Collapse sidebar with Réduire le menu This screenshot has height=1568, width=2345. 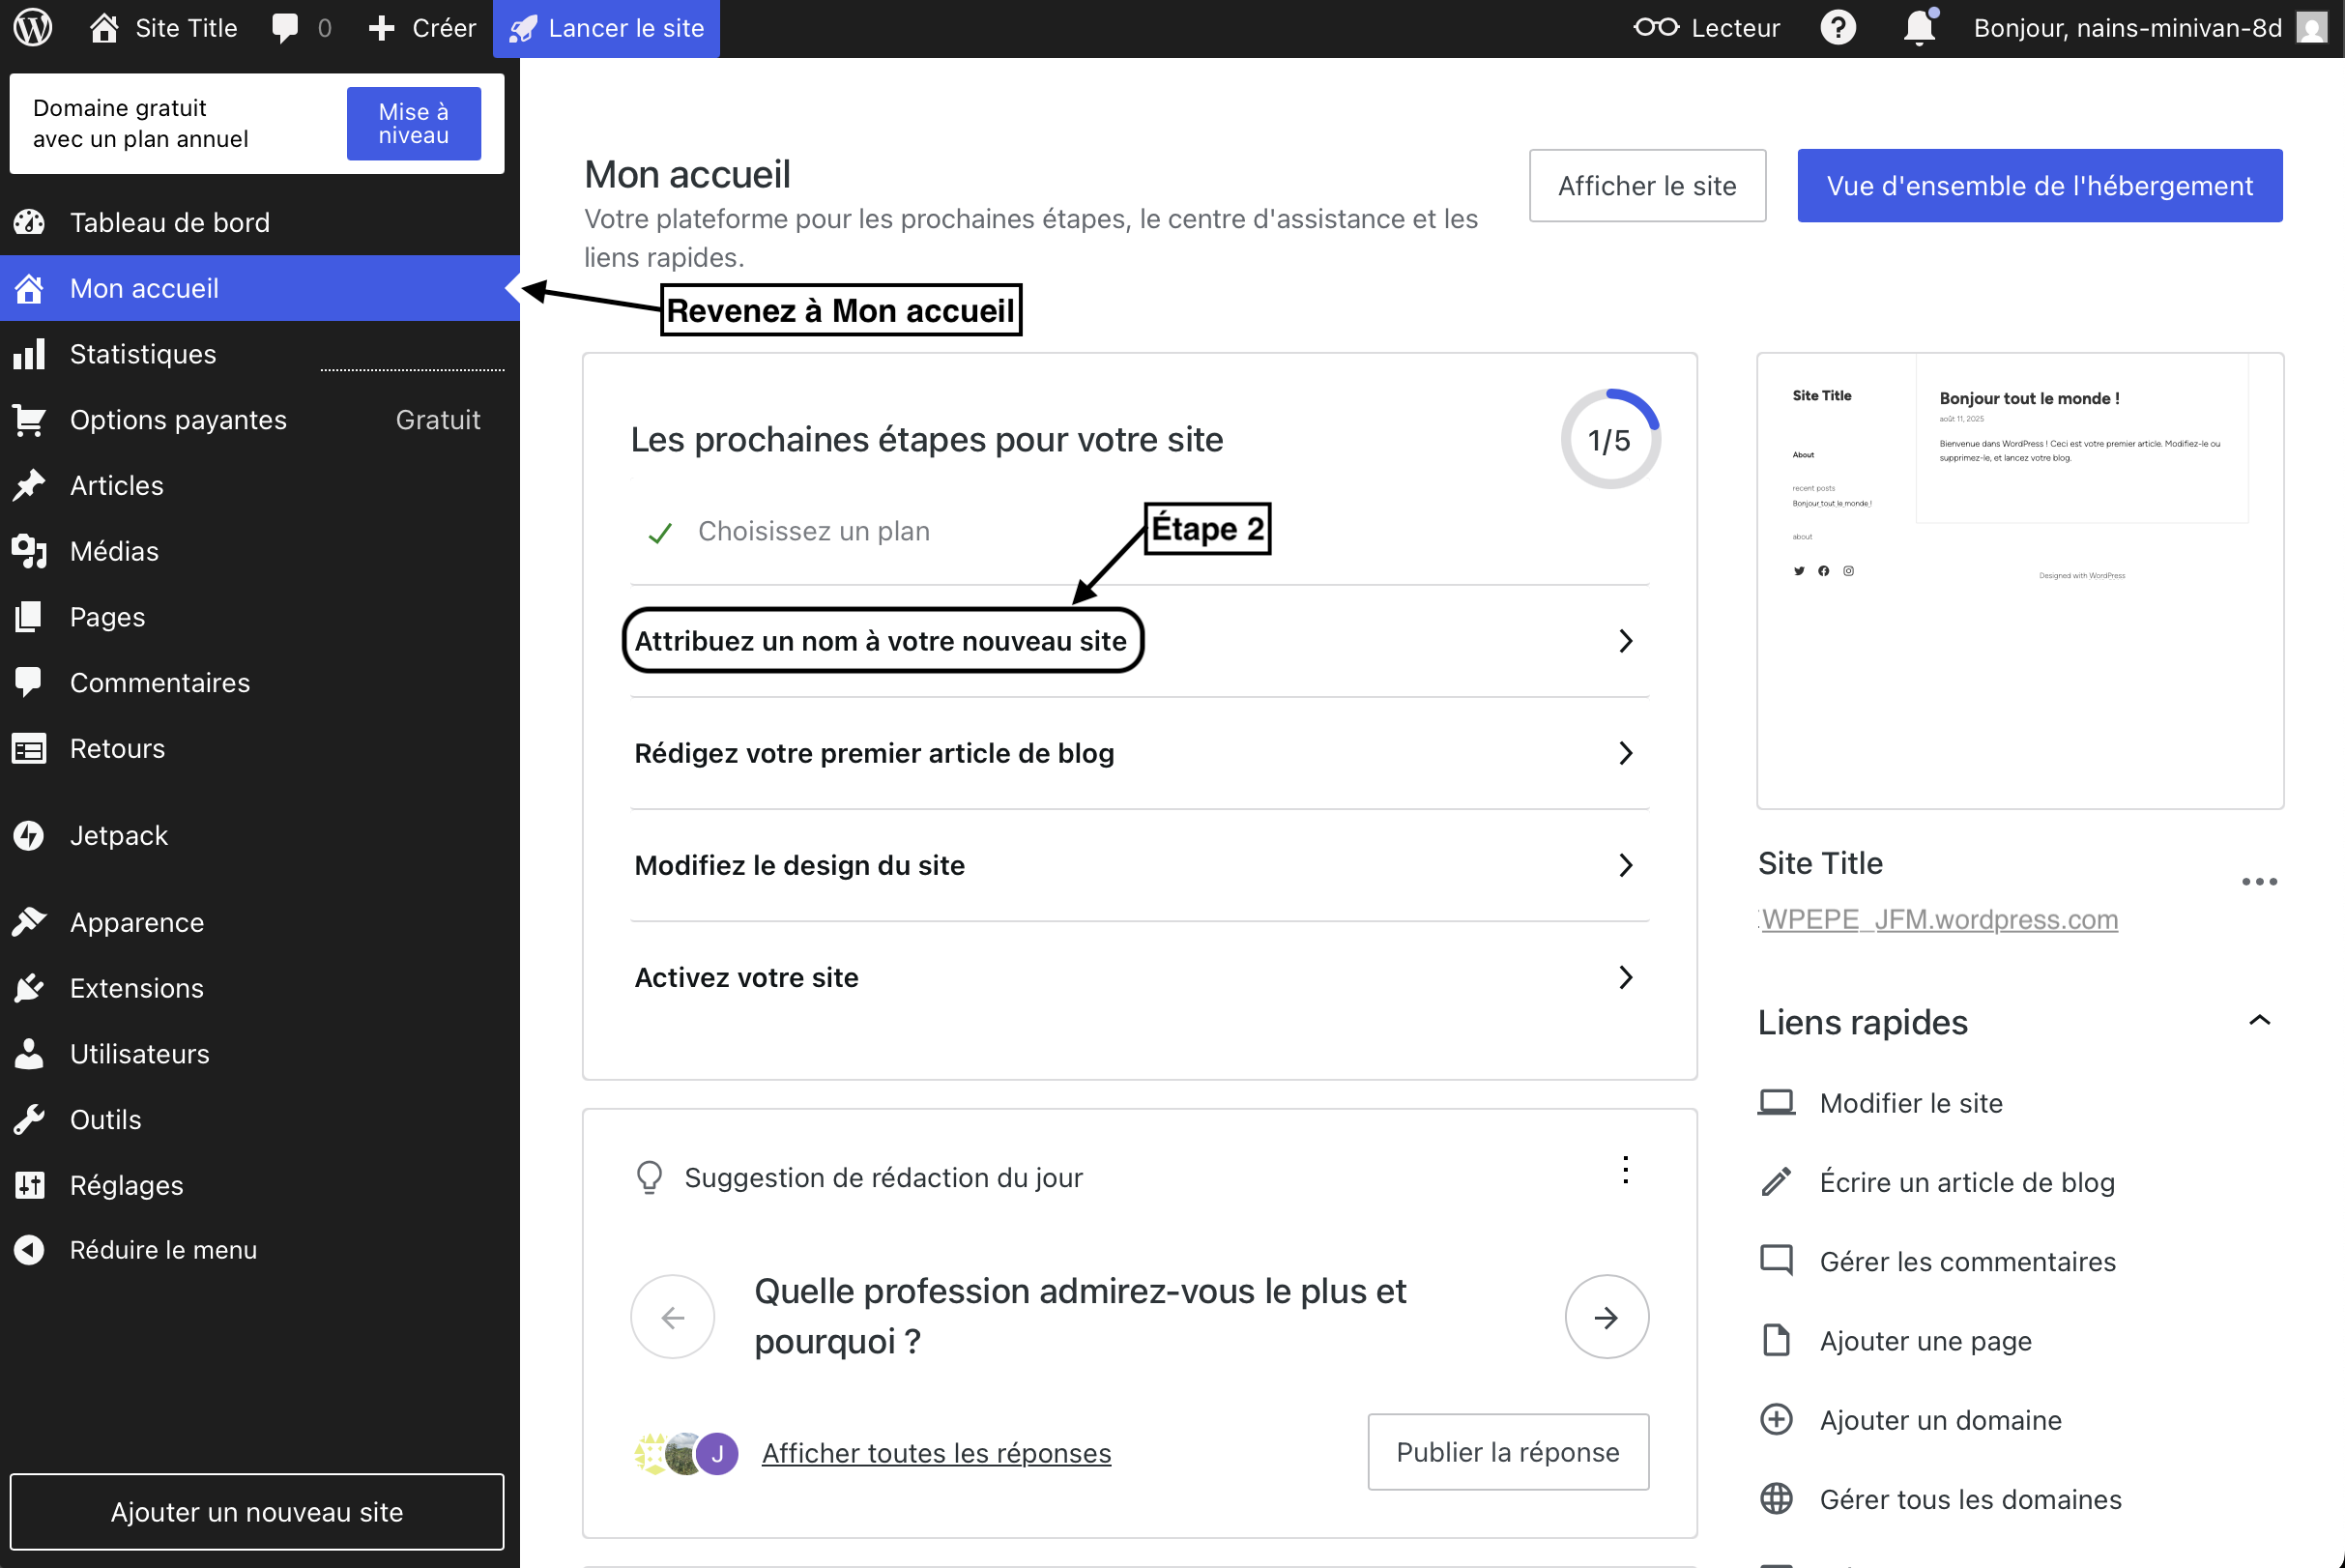pos(162,1250)
